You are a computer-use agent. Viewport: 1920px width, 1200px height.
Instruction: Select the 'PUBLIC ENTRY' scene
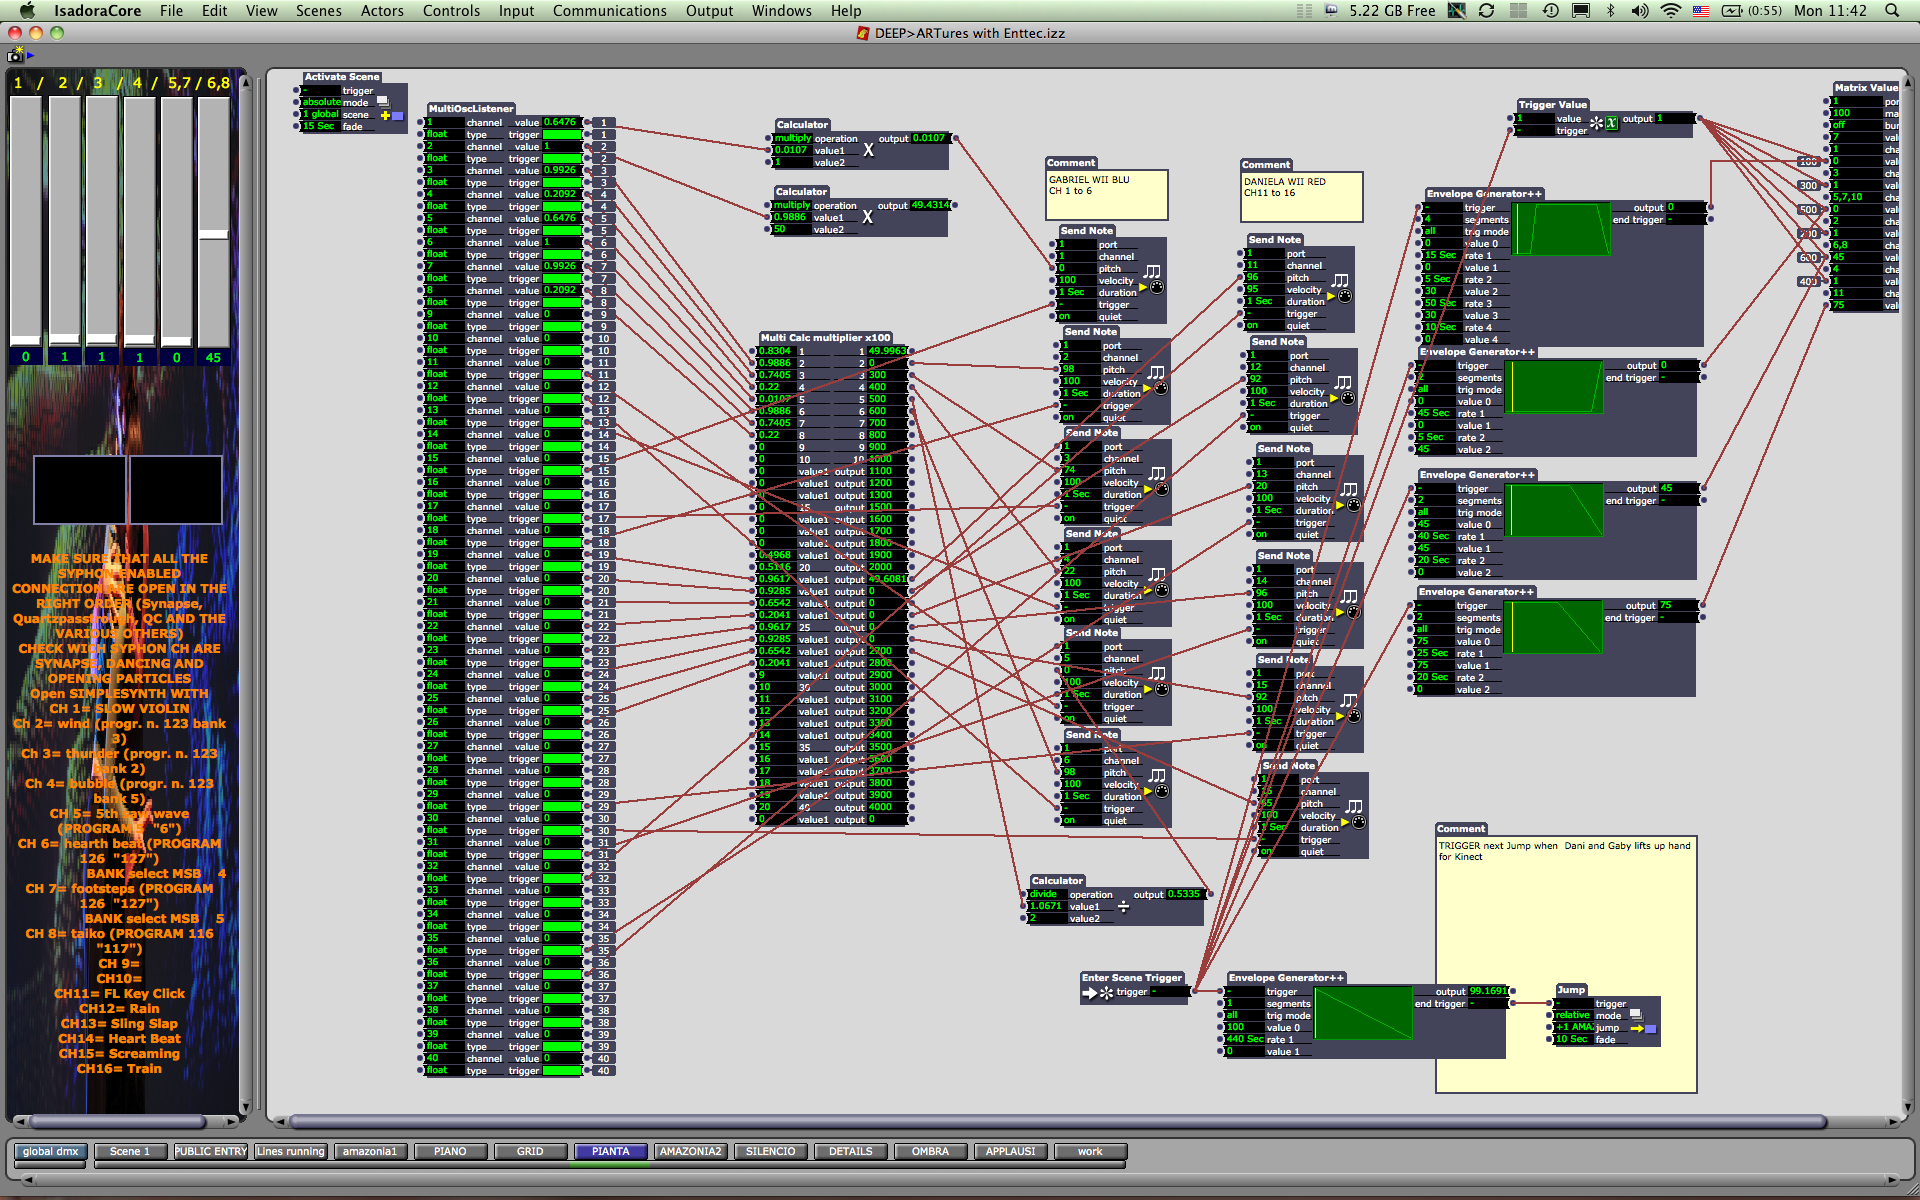click(211, 1152)
